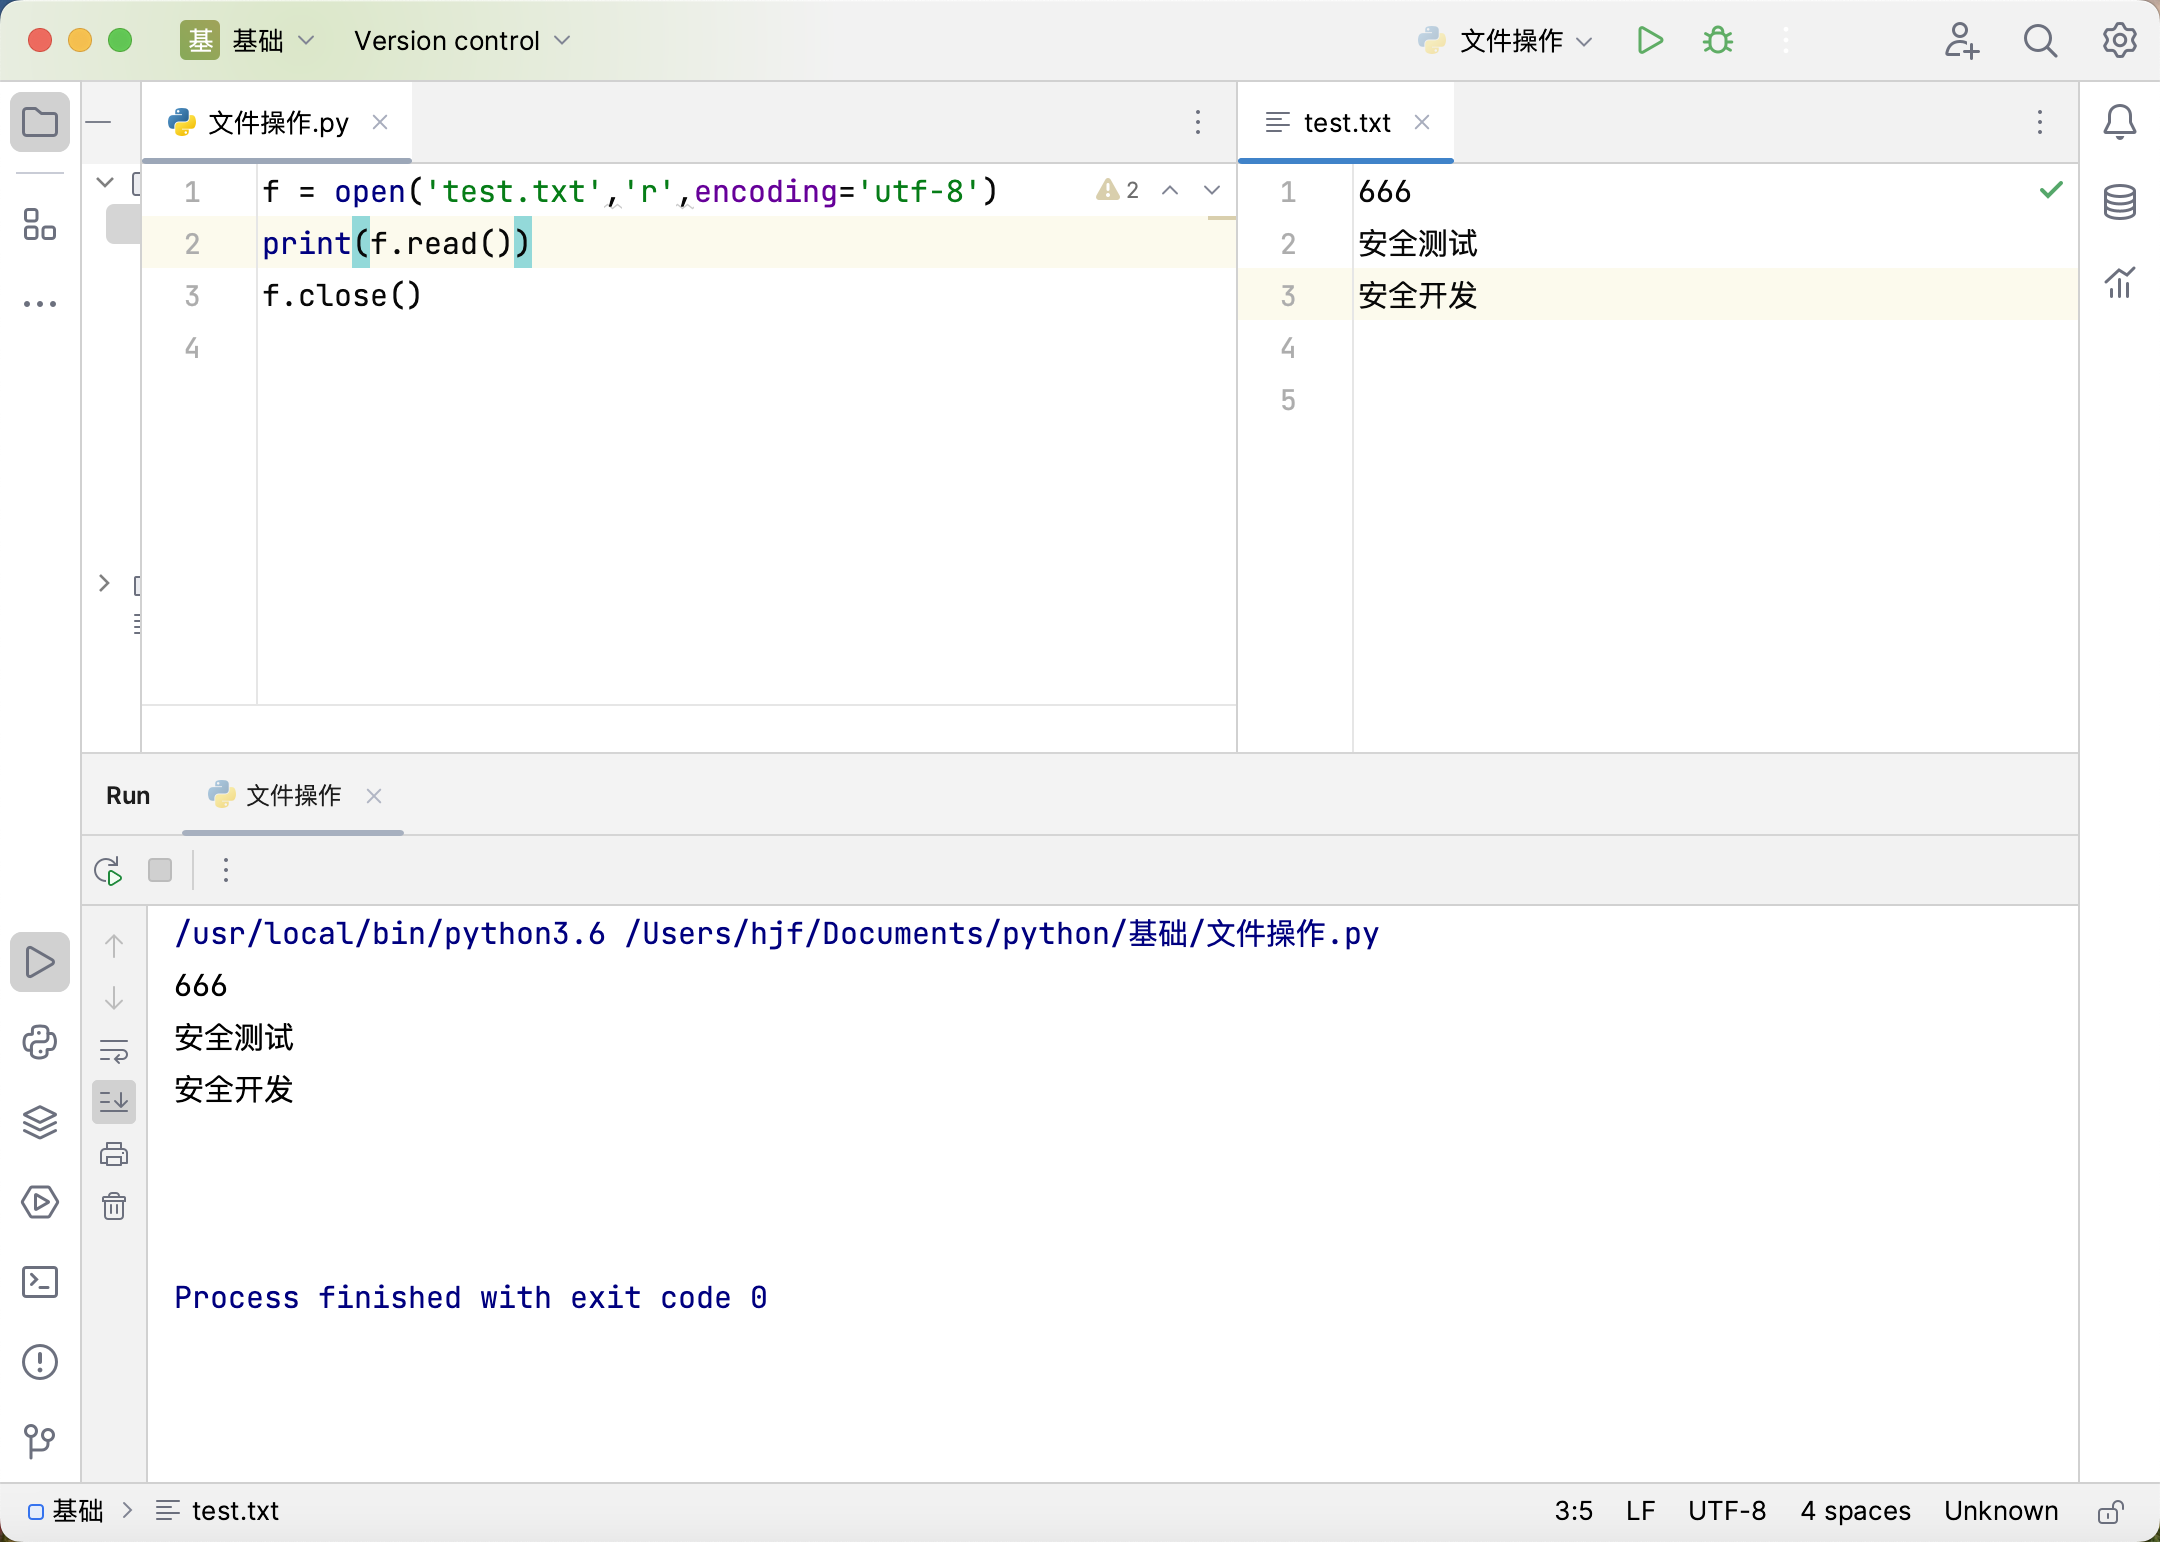Viewport: 2160px width, 1542px height.
Task: Print the console output
Action: point(114,1154)
